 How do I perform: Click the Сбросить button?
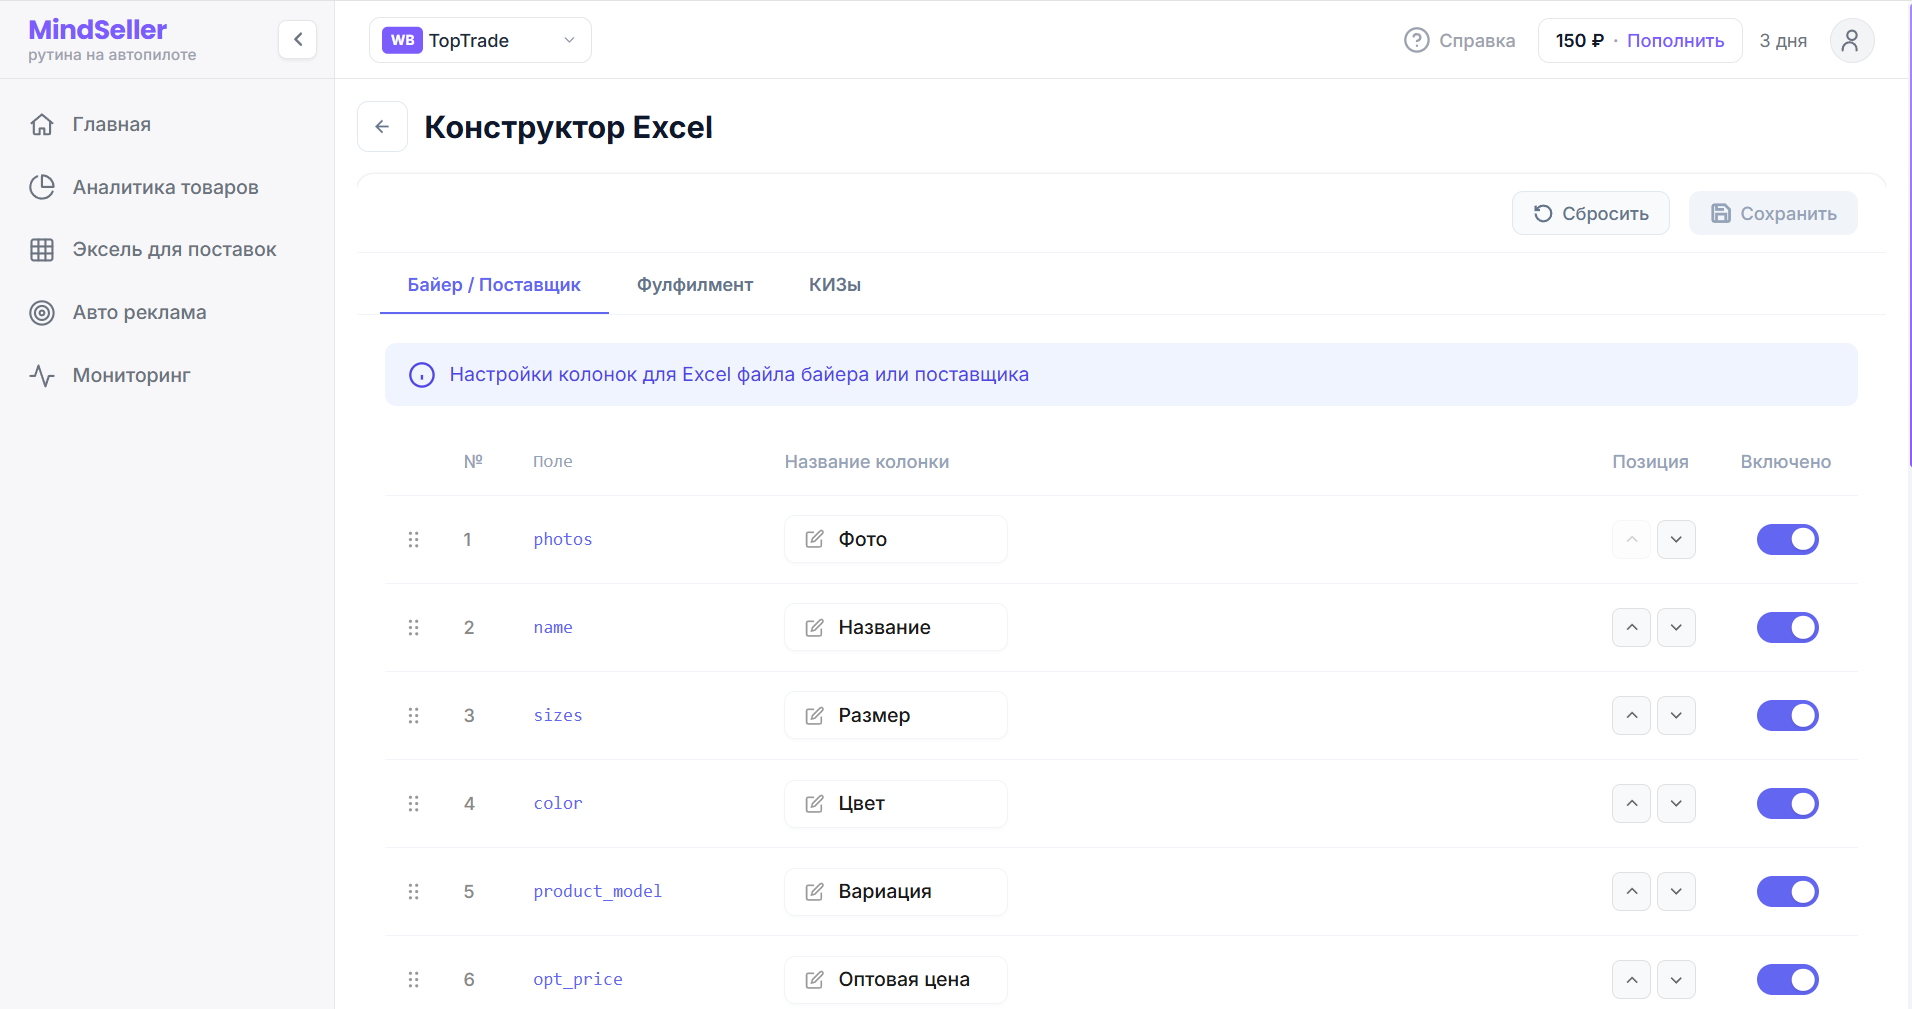1590,213
